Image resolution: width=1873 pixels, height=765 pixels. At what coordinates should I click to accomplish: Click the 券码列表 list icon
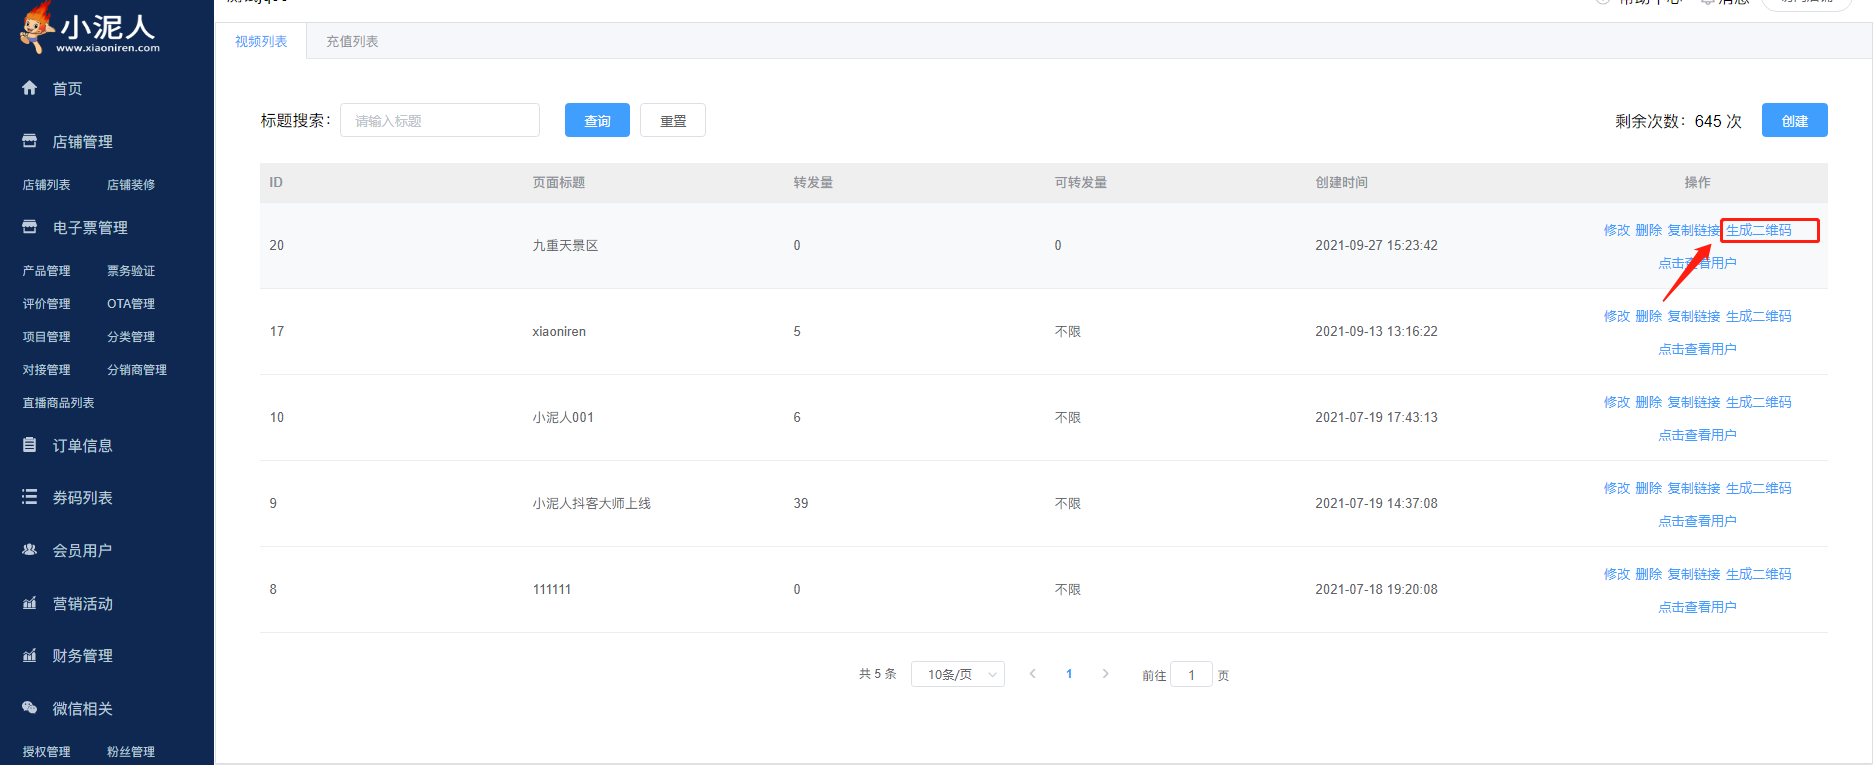30,497
